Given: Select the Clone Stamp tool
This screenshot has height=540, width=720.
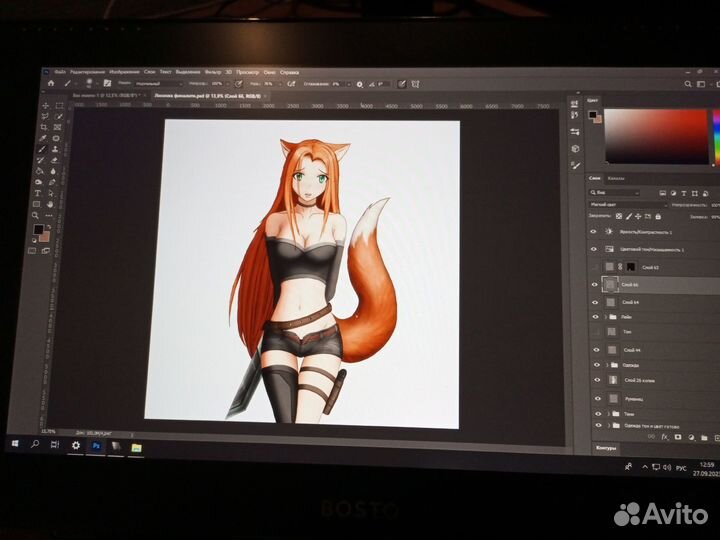Looking at the screenshot, I should coord(55,149).
